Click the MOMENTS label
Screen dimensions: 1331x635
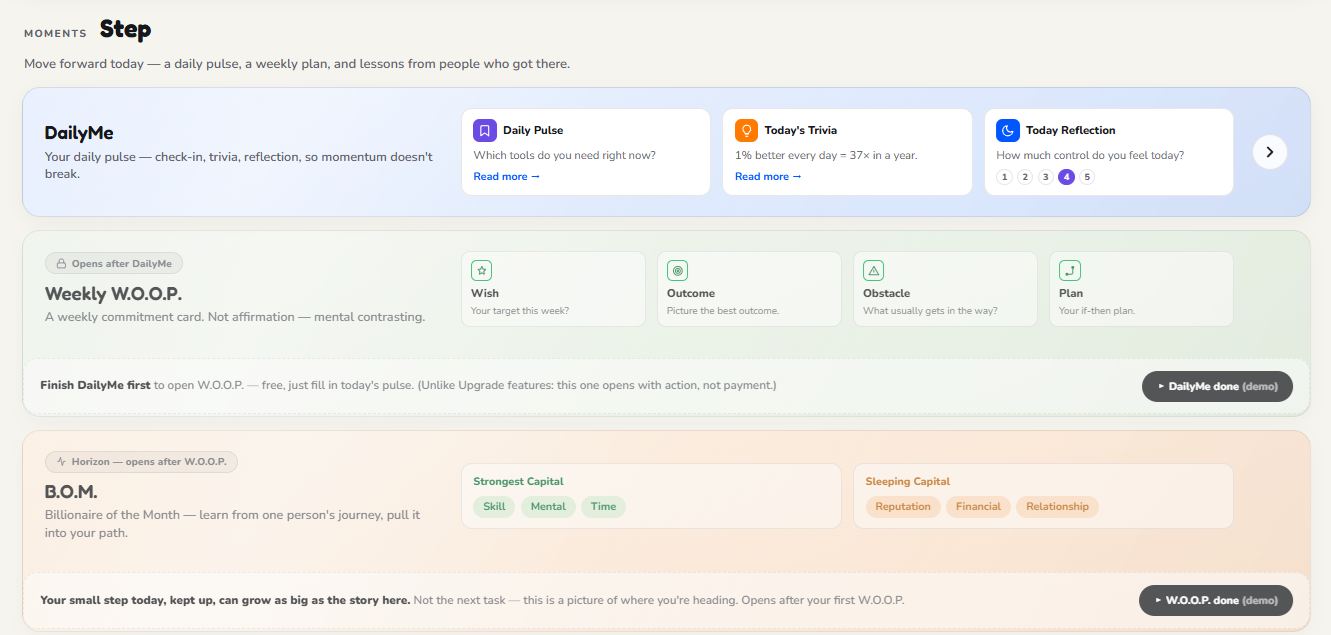pos(55,33)
